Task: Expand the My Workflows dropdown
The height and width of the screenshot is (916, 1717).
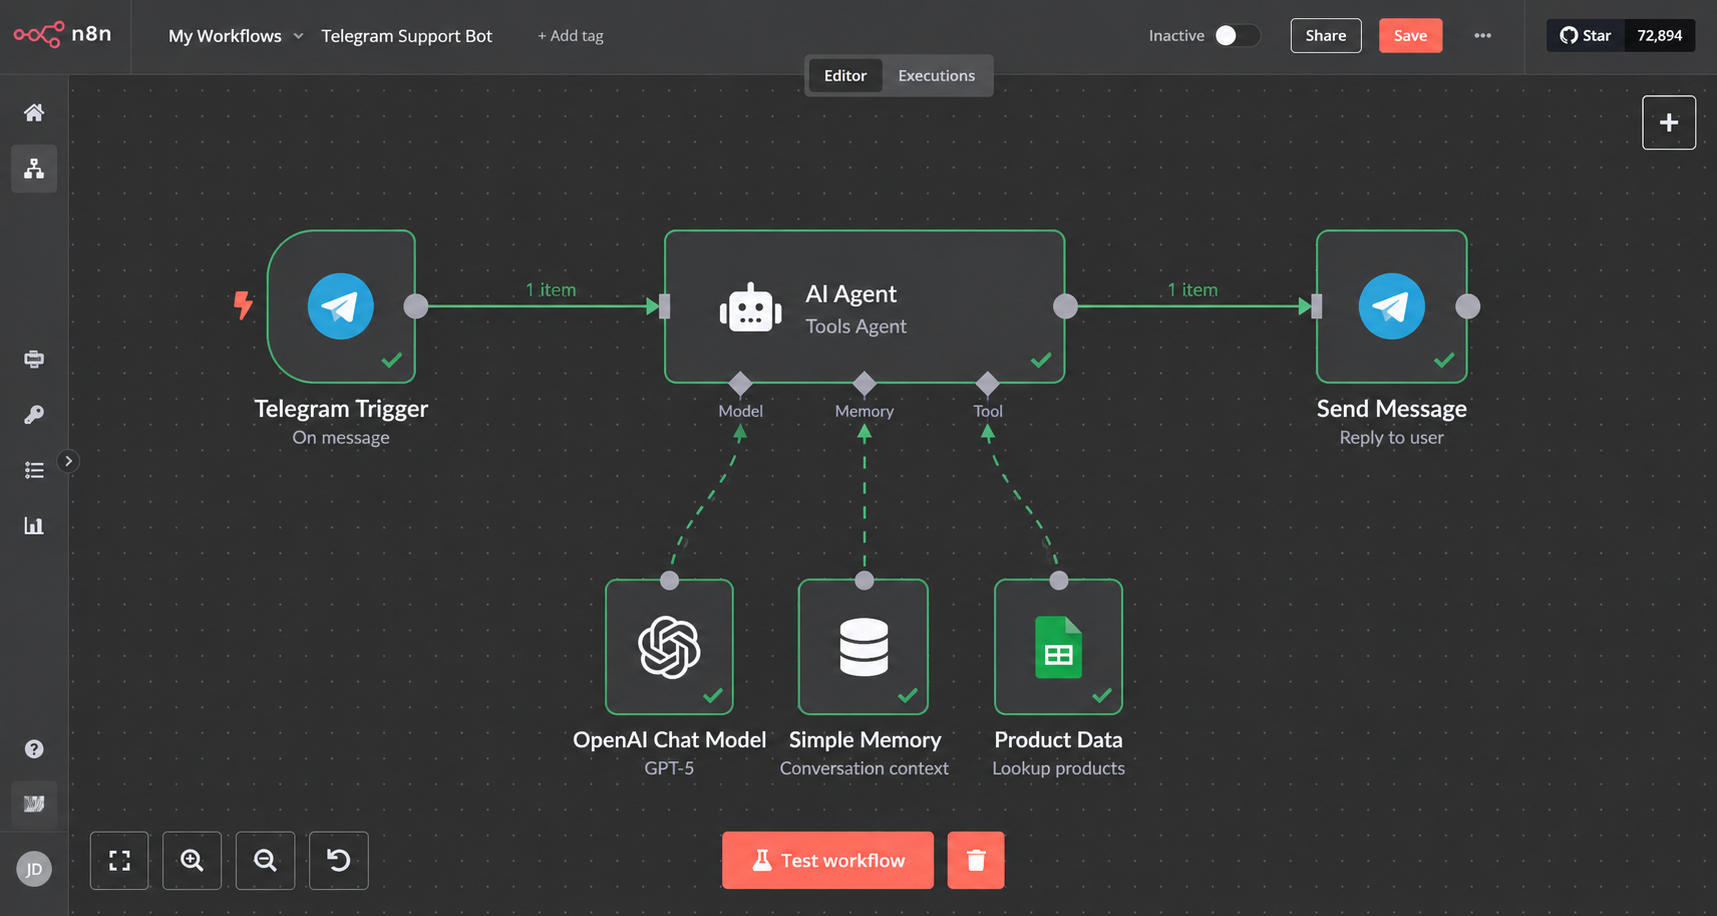Action: (236, 36)
